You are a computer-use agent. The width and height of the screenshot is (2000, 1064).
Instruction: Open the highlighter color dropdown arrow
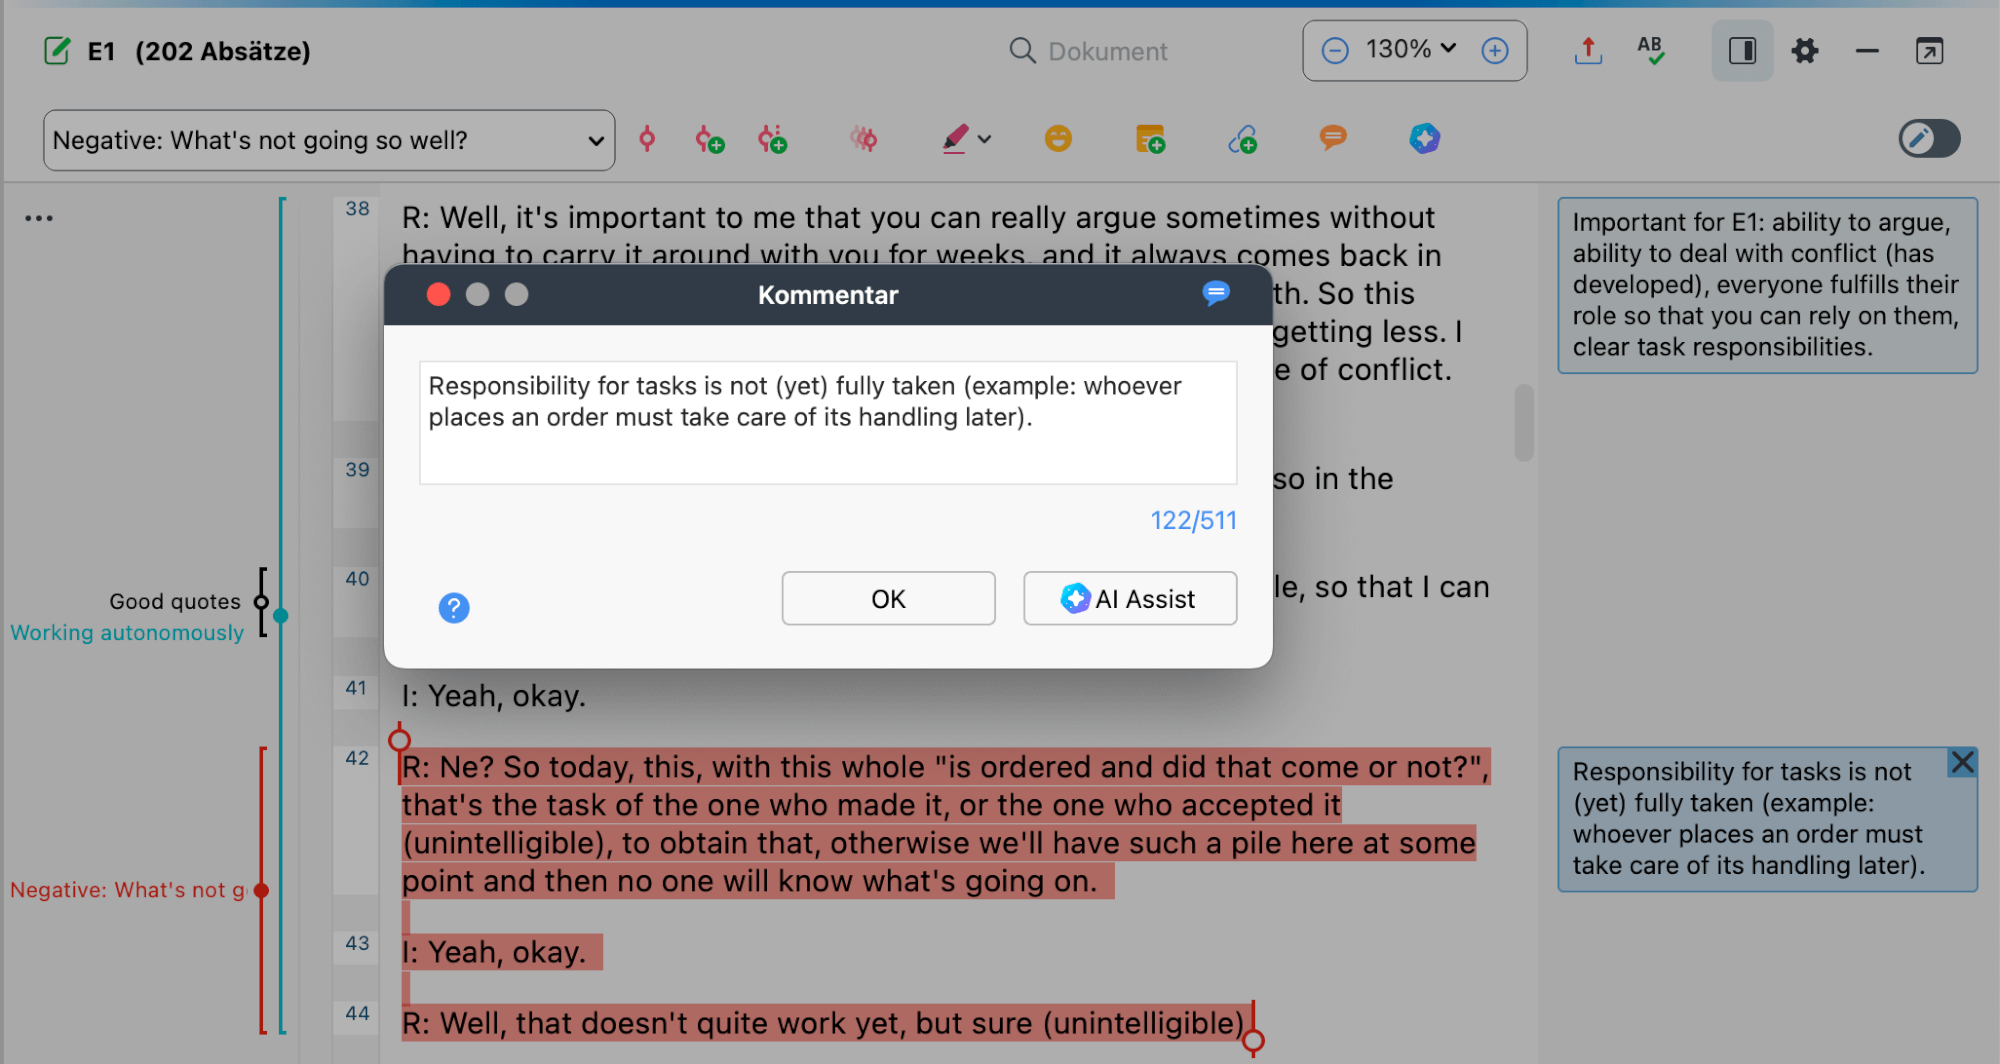coord(985,139)
